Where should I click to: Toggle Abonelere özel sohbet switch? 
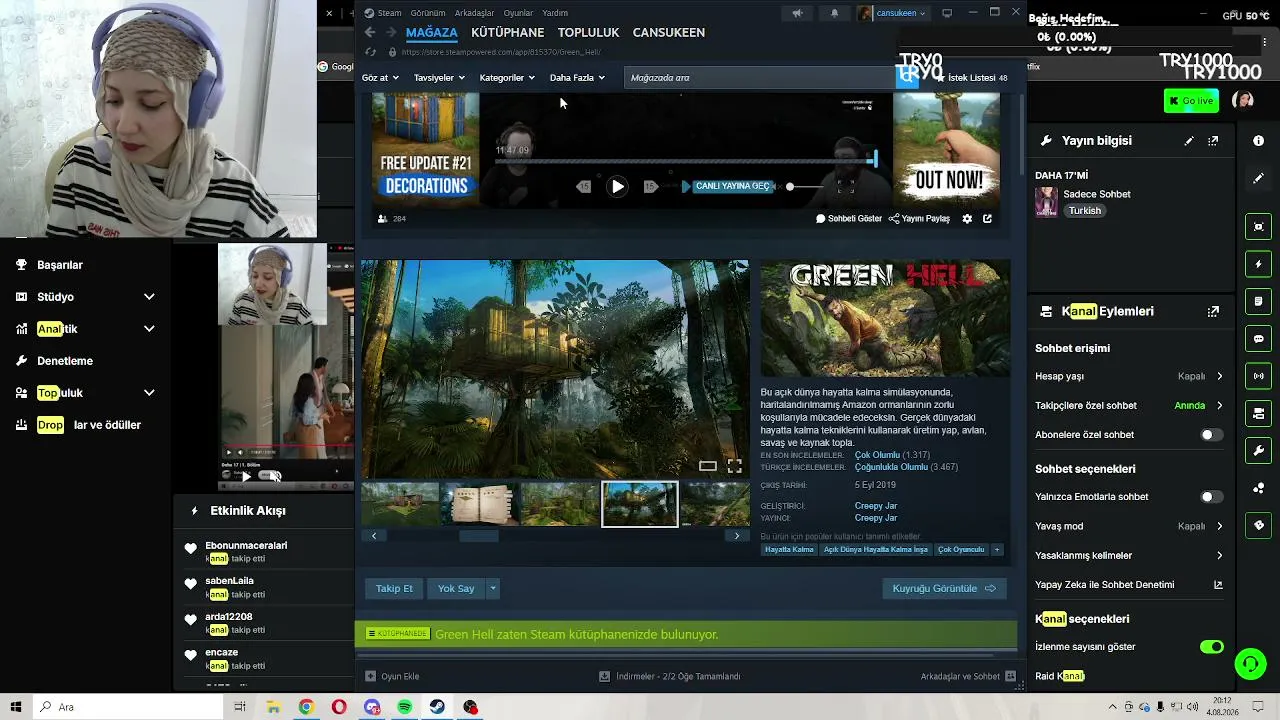tap(1211, 435)
